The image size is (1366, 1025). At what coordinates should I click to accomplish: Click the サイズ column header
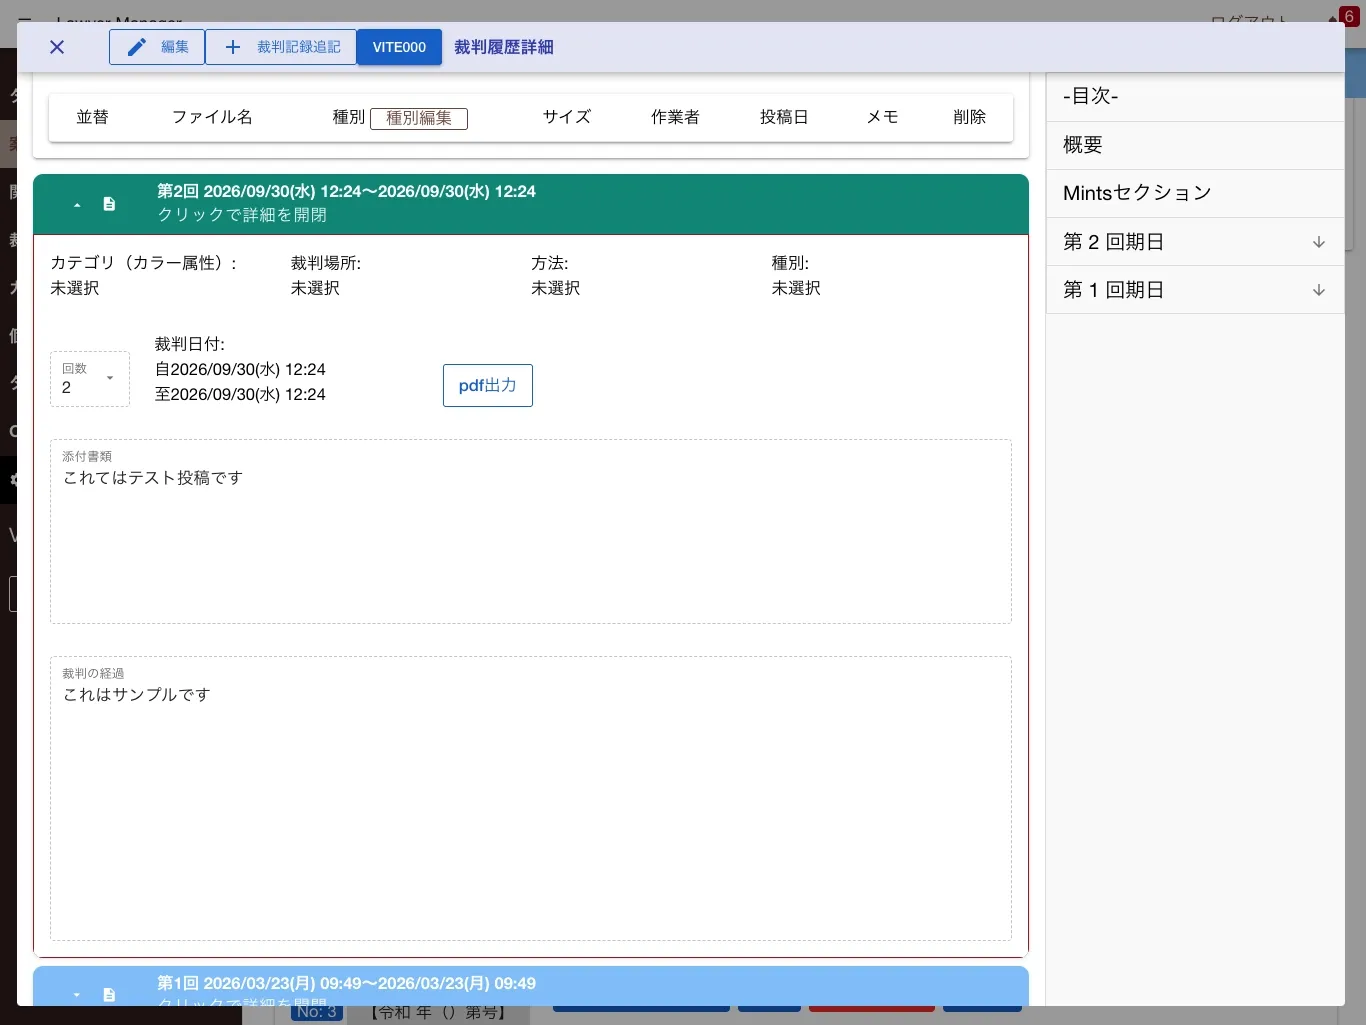[x=567, y=117]
